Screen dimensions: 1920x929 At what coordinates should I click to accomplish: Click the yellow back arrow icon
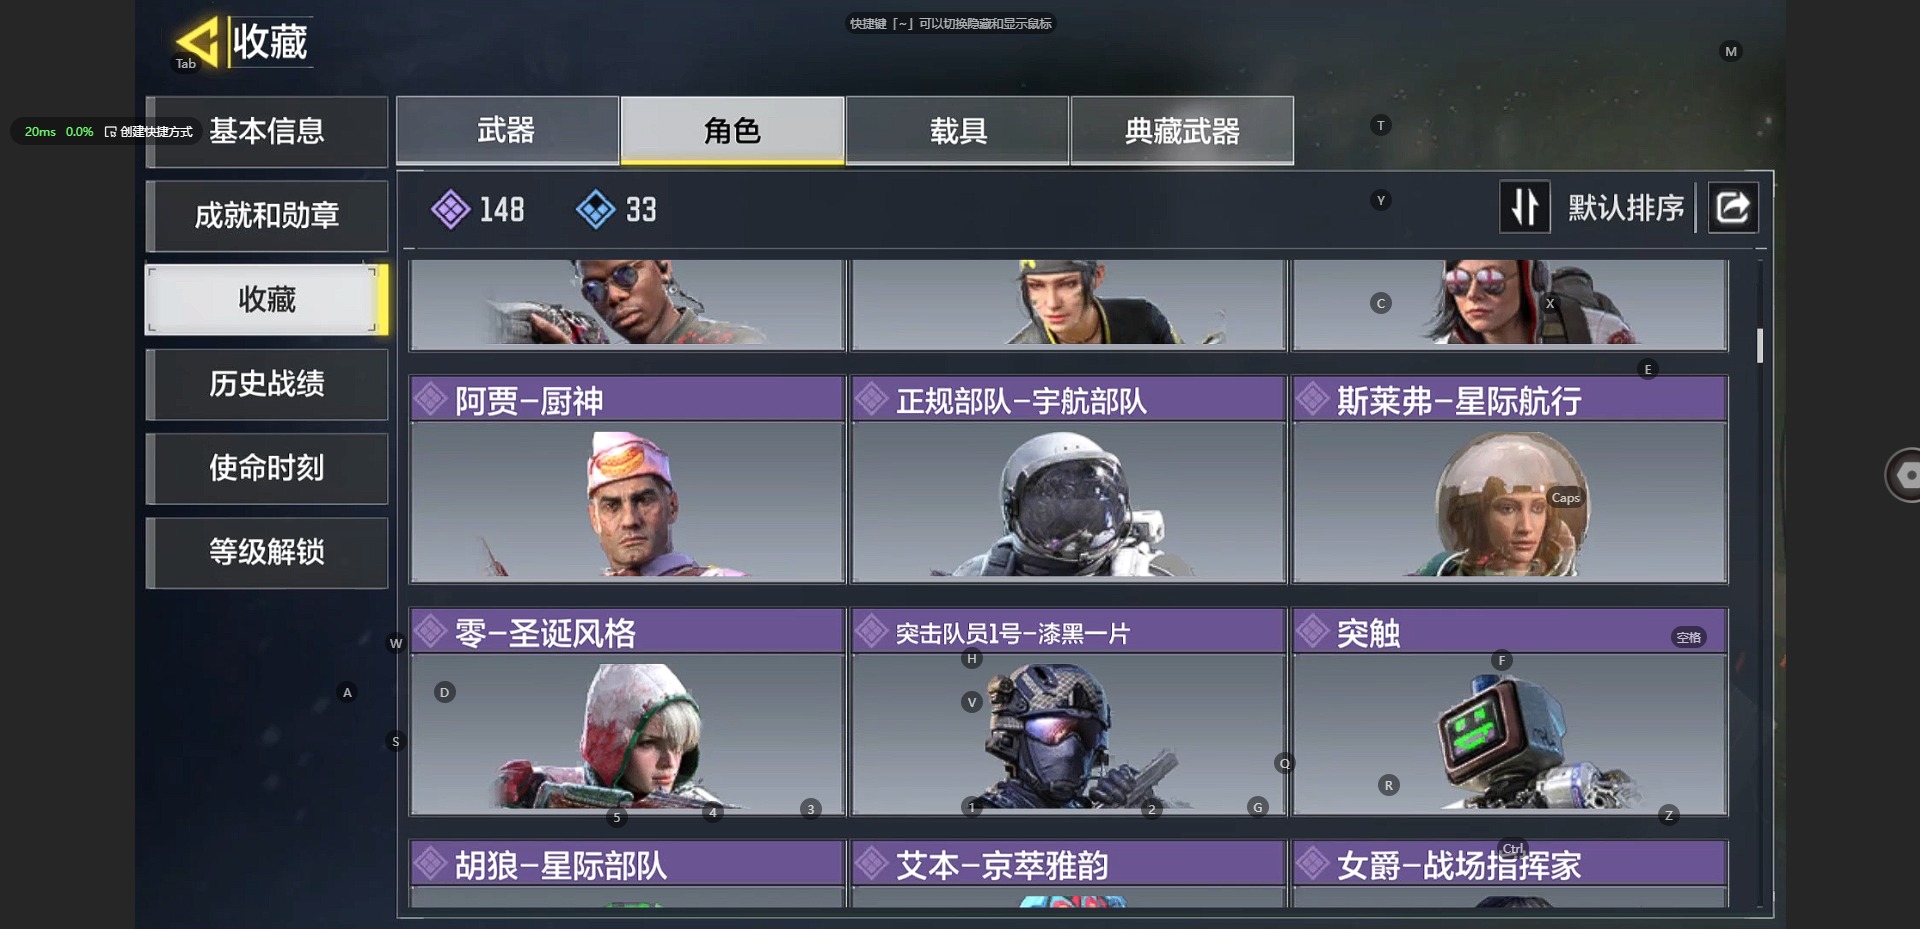(197, 42)
